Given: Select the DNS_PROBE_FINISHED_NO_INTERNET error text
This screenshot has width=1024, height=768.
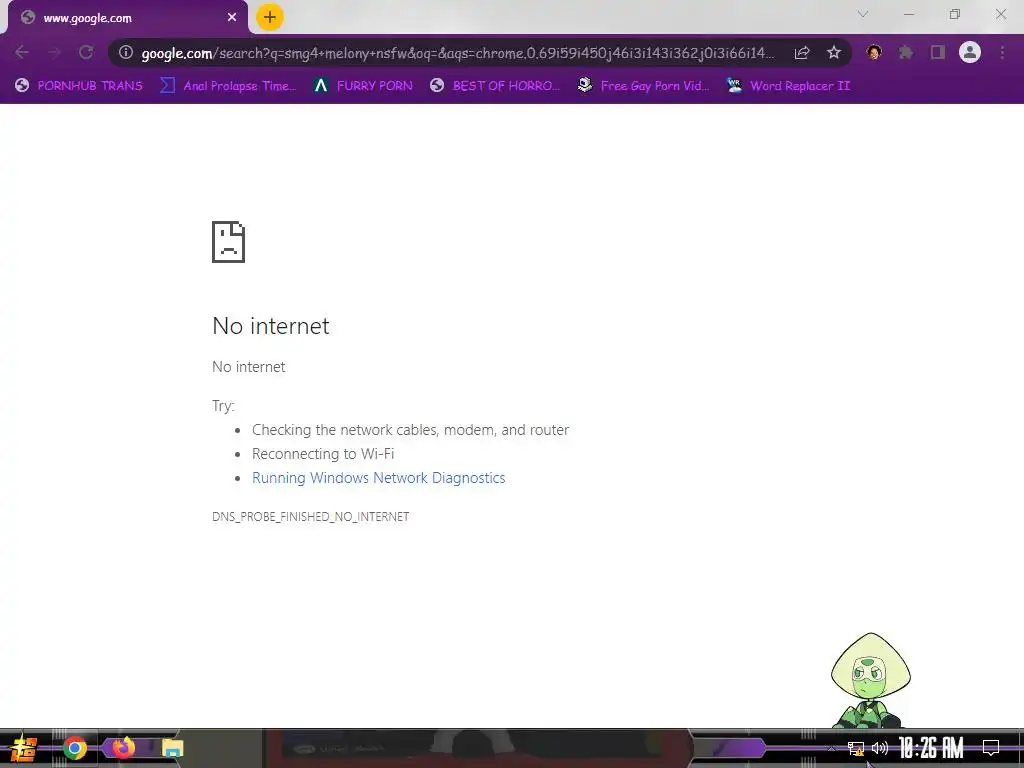Looking at the screenshot, I should point(311,517).
